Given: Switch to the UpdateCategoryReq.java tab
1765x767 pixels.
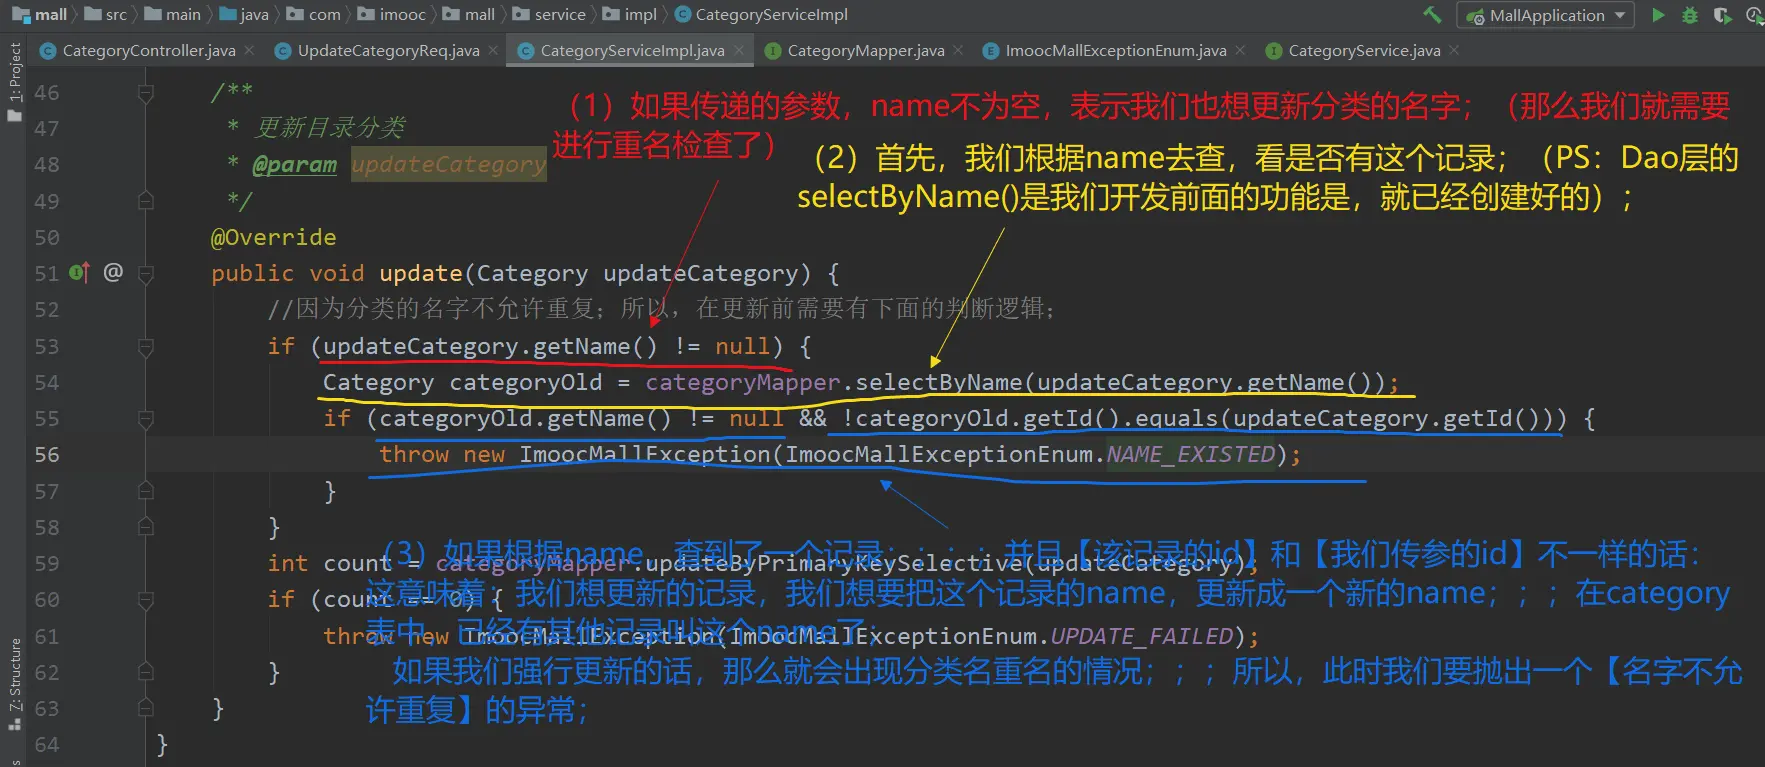Looking at the screenshot, I should 388,50.
